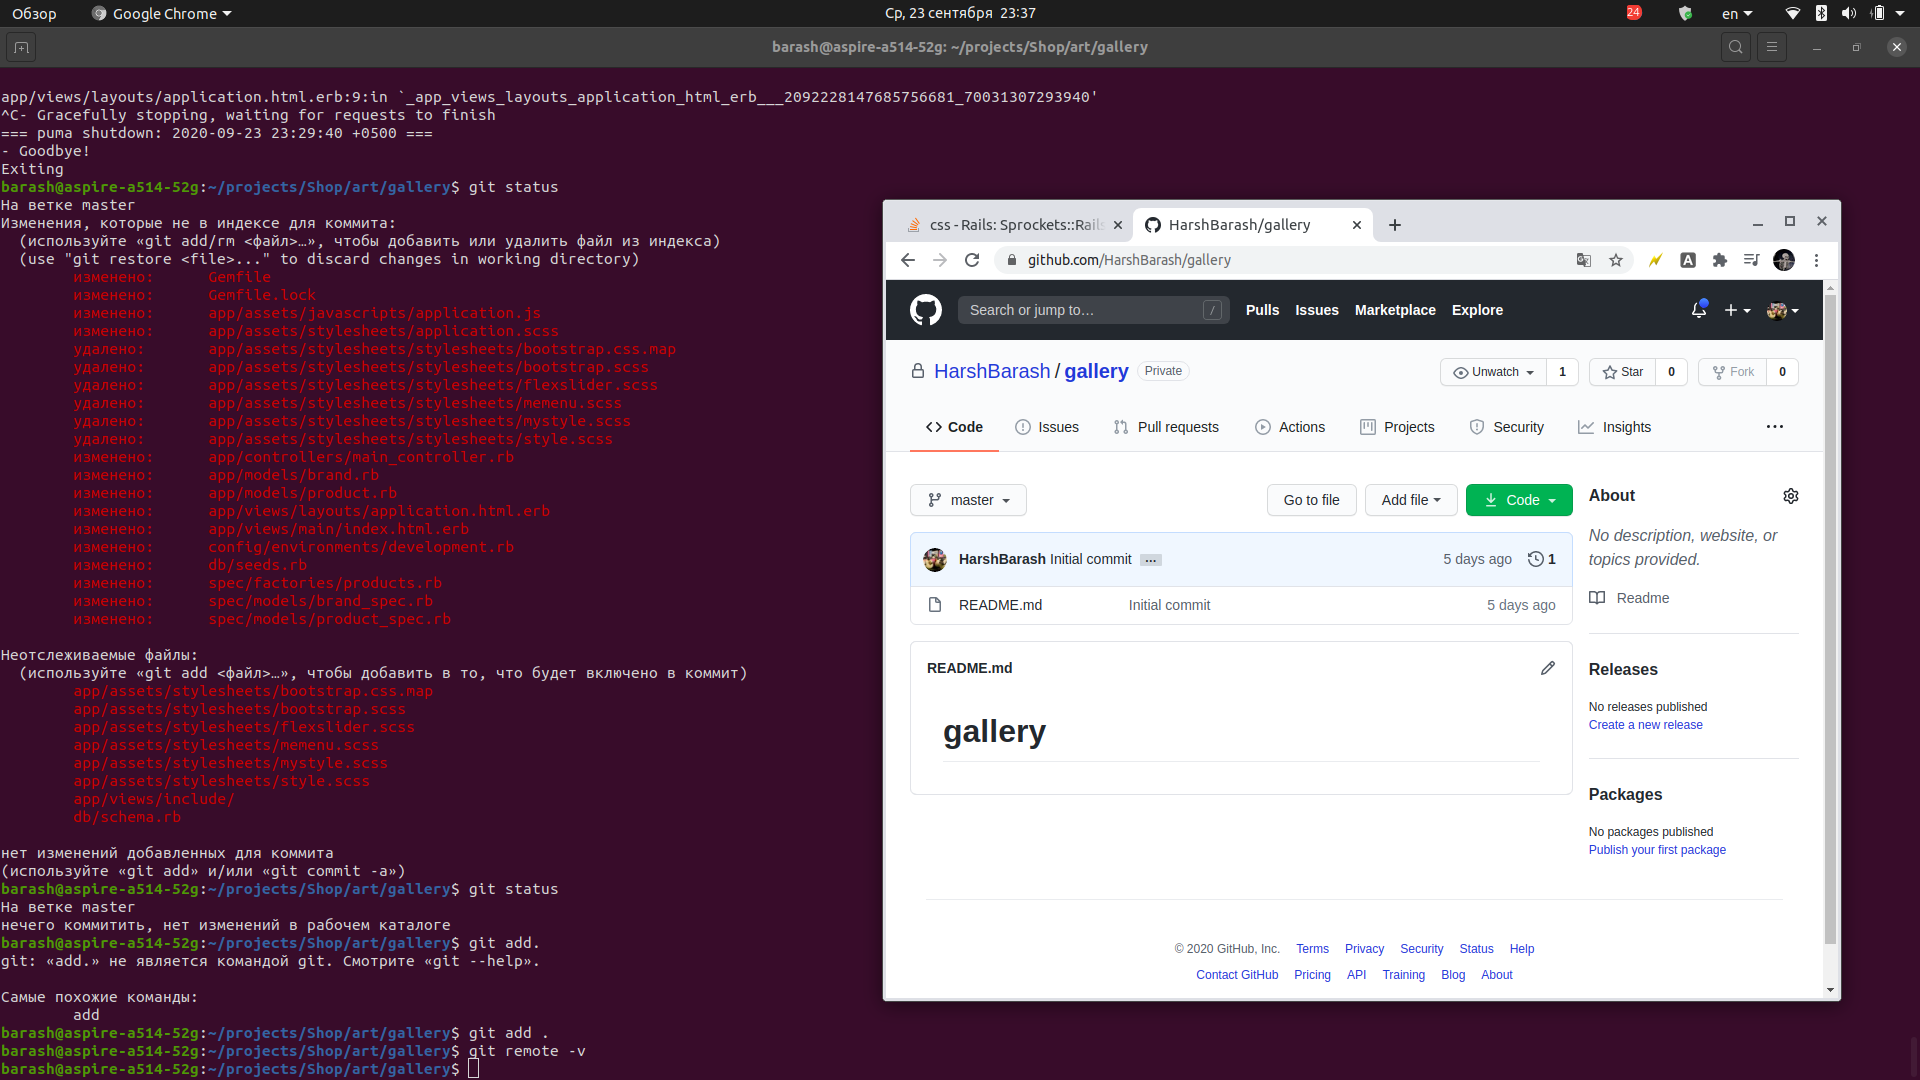Open the en keyboard layout dropdown
1920x1080 pixels.
[1737, 13]
